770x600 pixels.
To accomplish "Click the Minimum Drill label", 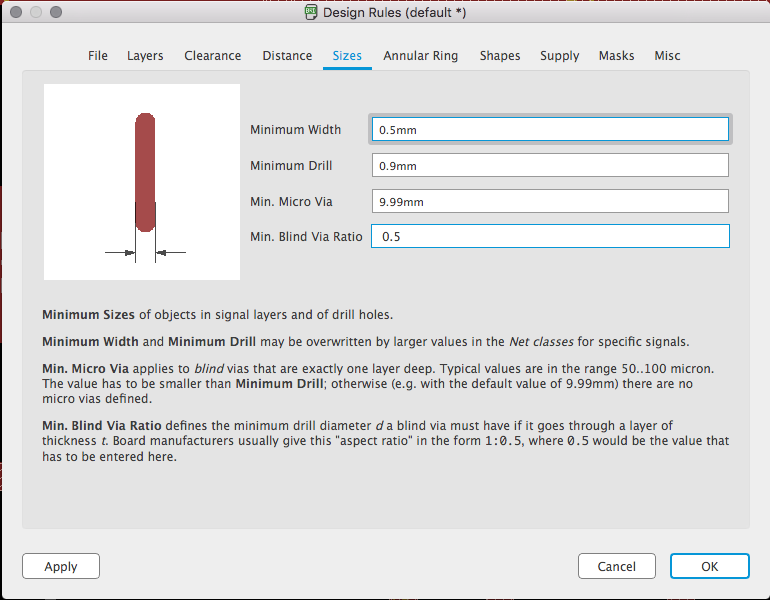I will pos(291,165).
